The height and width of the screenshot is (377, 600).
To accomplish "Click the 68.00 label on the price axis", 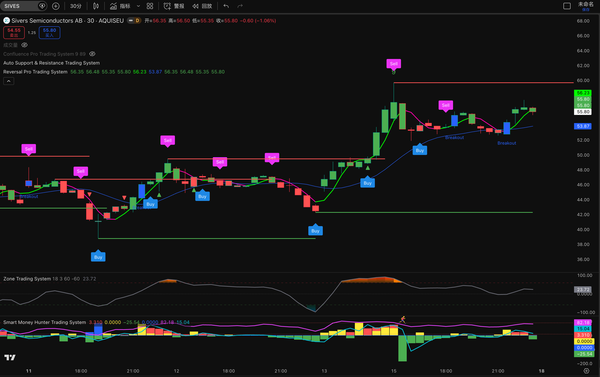I will pos(583,21).
